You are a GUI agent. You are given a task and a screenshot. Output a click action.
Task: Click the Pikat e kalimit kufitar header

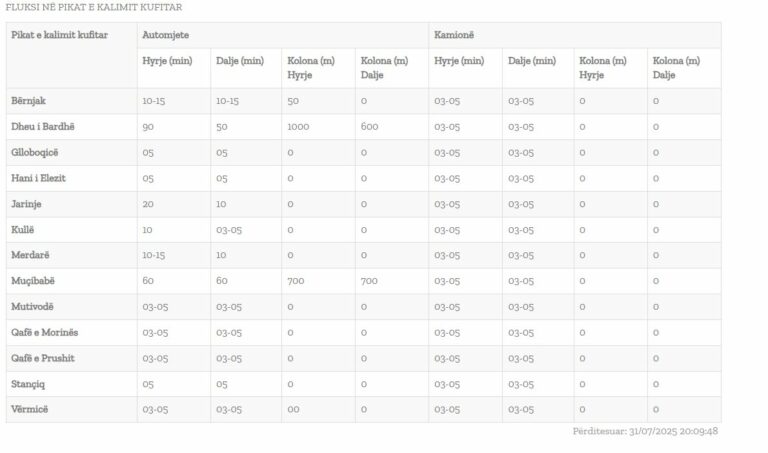[59, 35]
